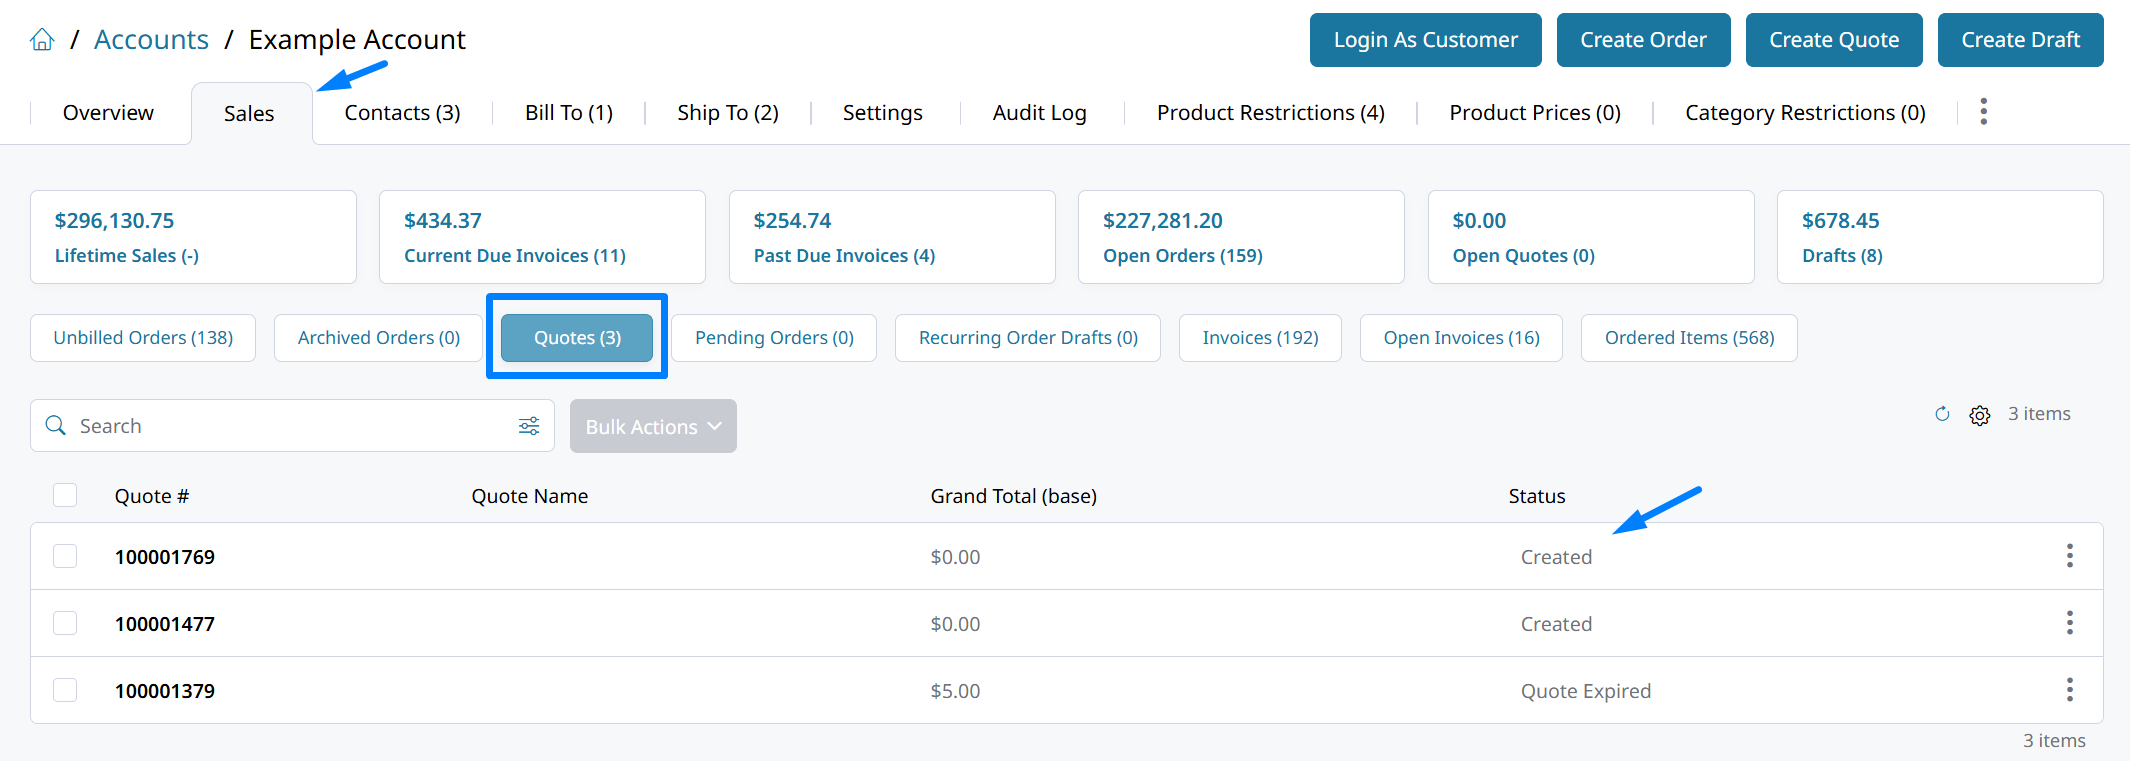Open grid settings gear
This screenshot has height=761, width=2130.
[1980, 415]
